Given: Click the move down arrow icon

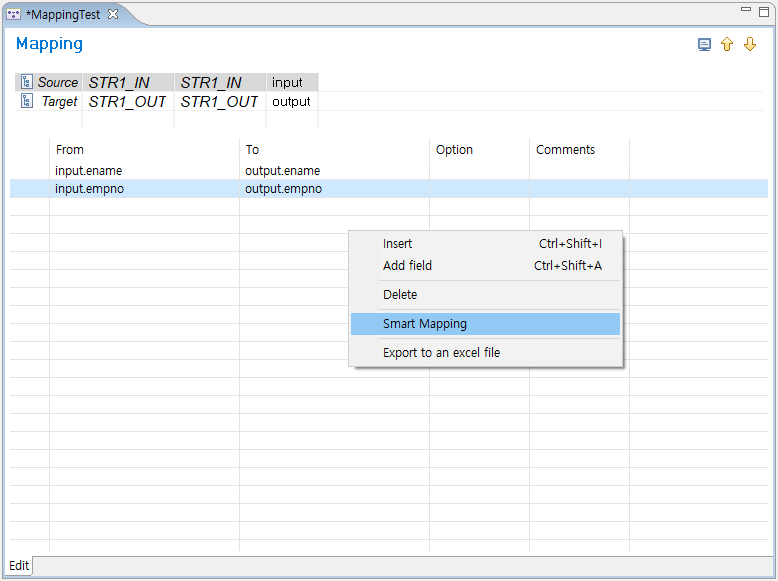Looking at the screenshot, I should point(750,45).
